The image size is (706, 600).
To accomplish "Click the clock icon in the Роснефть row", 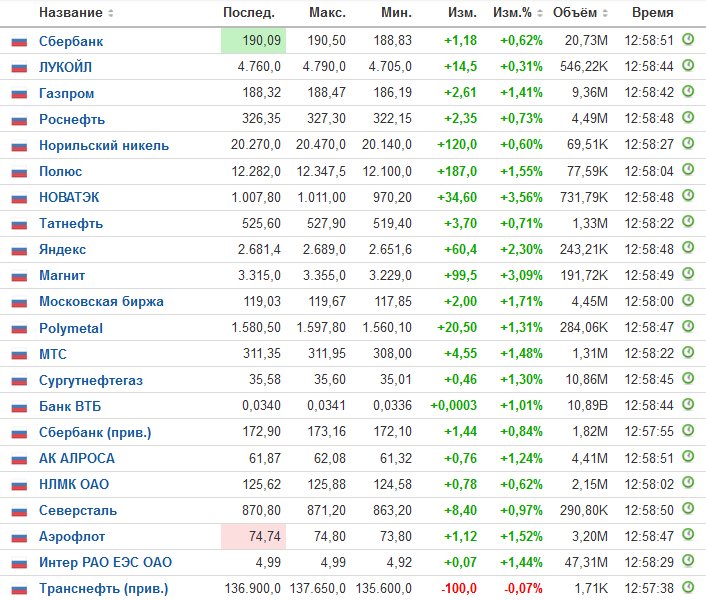I will [688, 117].
